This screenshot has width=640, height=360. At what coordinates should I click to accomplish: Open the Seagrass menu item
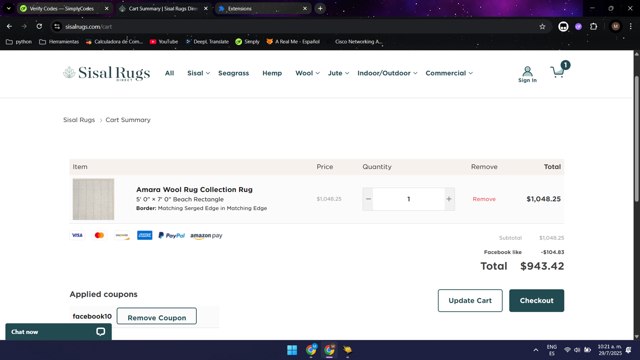click(x=233, y=73)
